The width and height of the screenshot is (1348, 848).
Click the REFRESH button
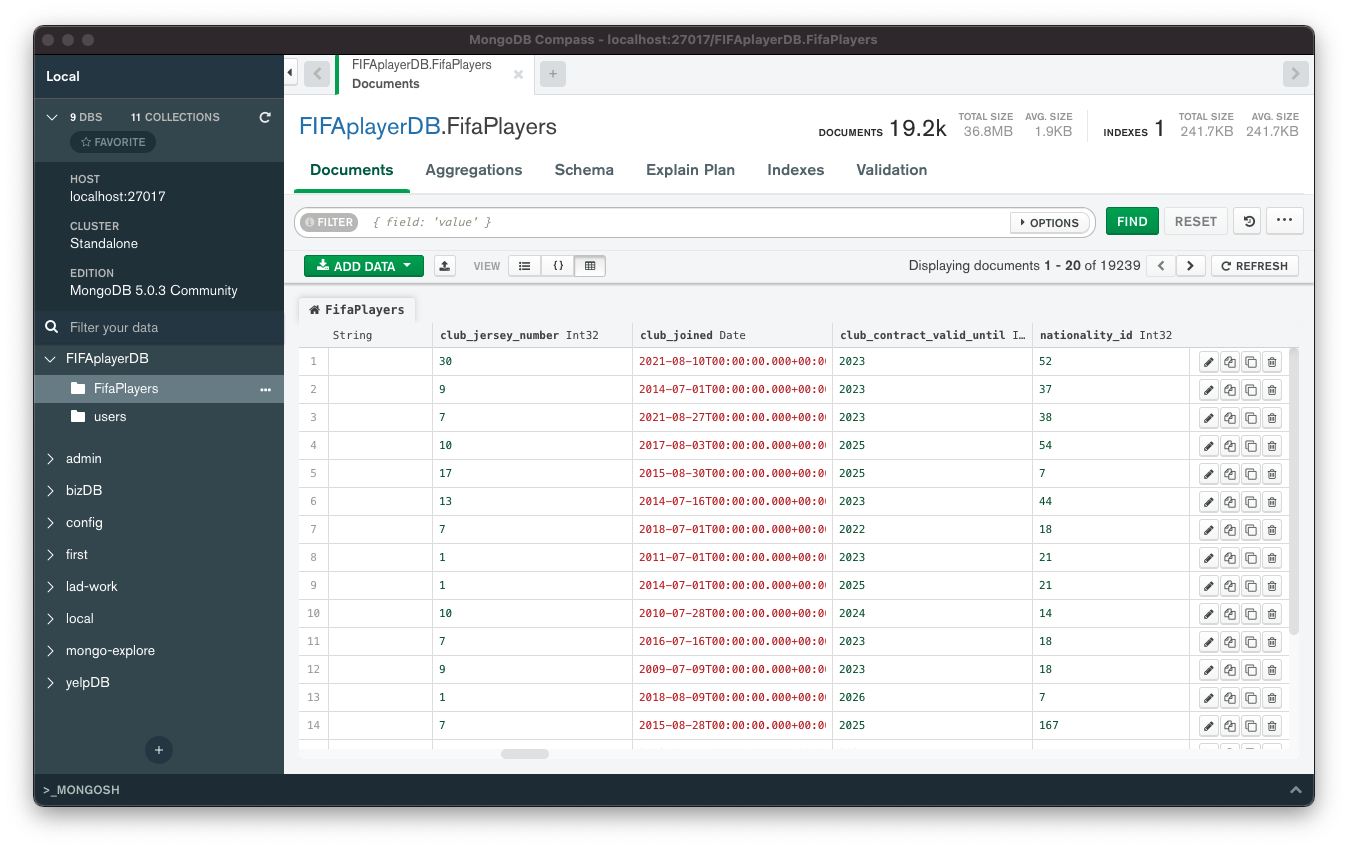(x=1255, y=266)
